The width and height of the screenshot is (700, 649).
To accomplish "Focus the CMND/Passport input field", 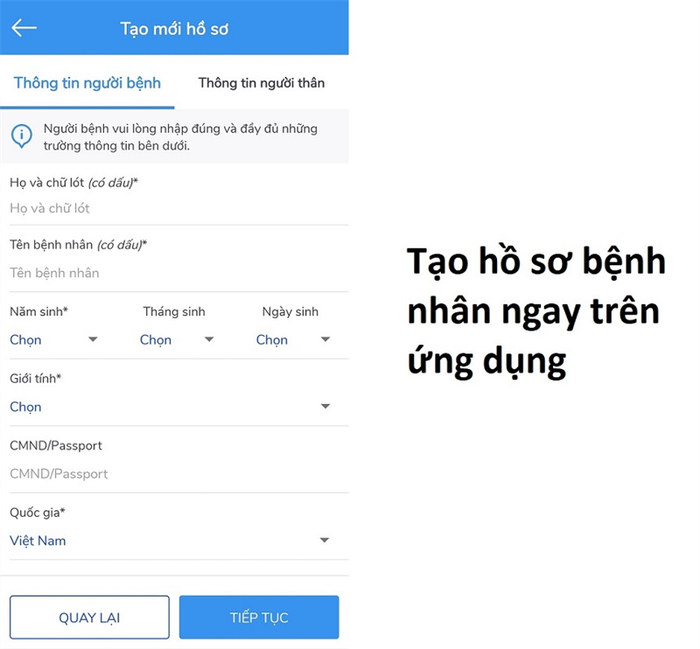I will click(179, 474).
